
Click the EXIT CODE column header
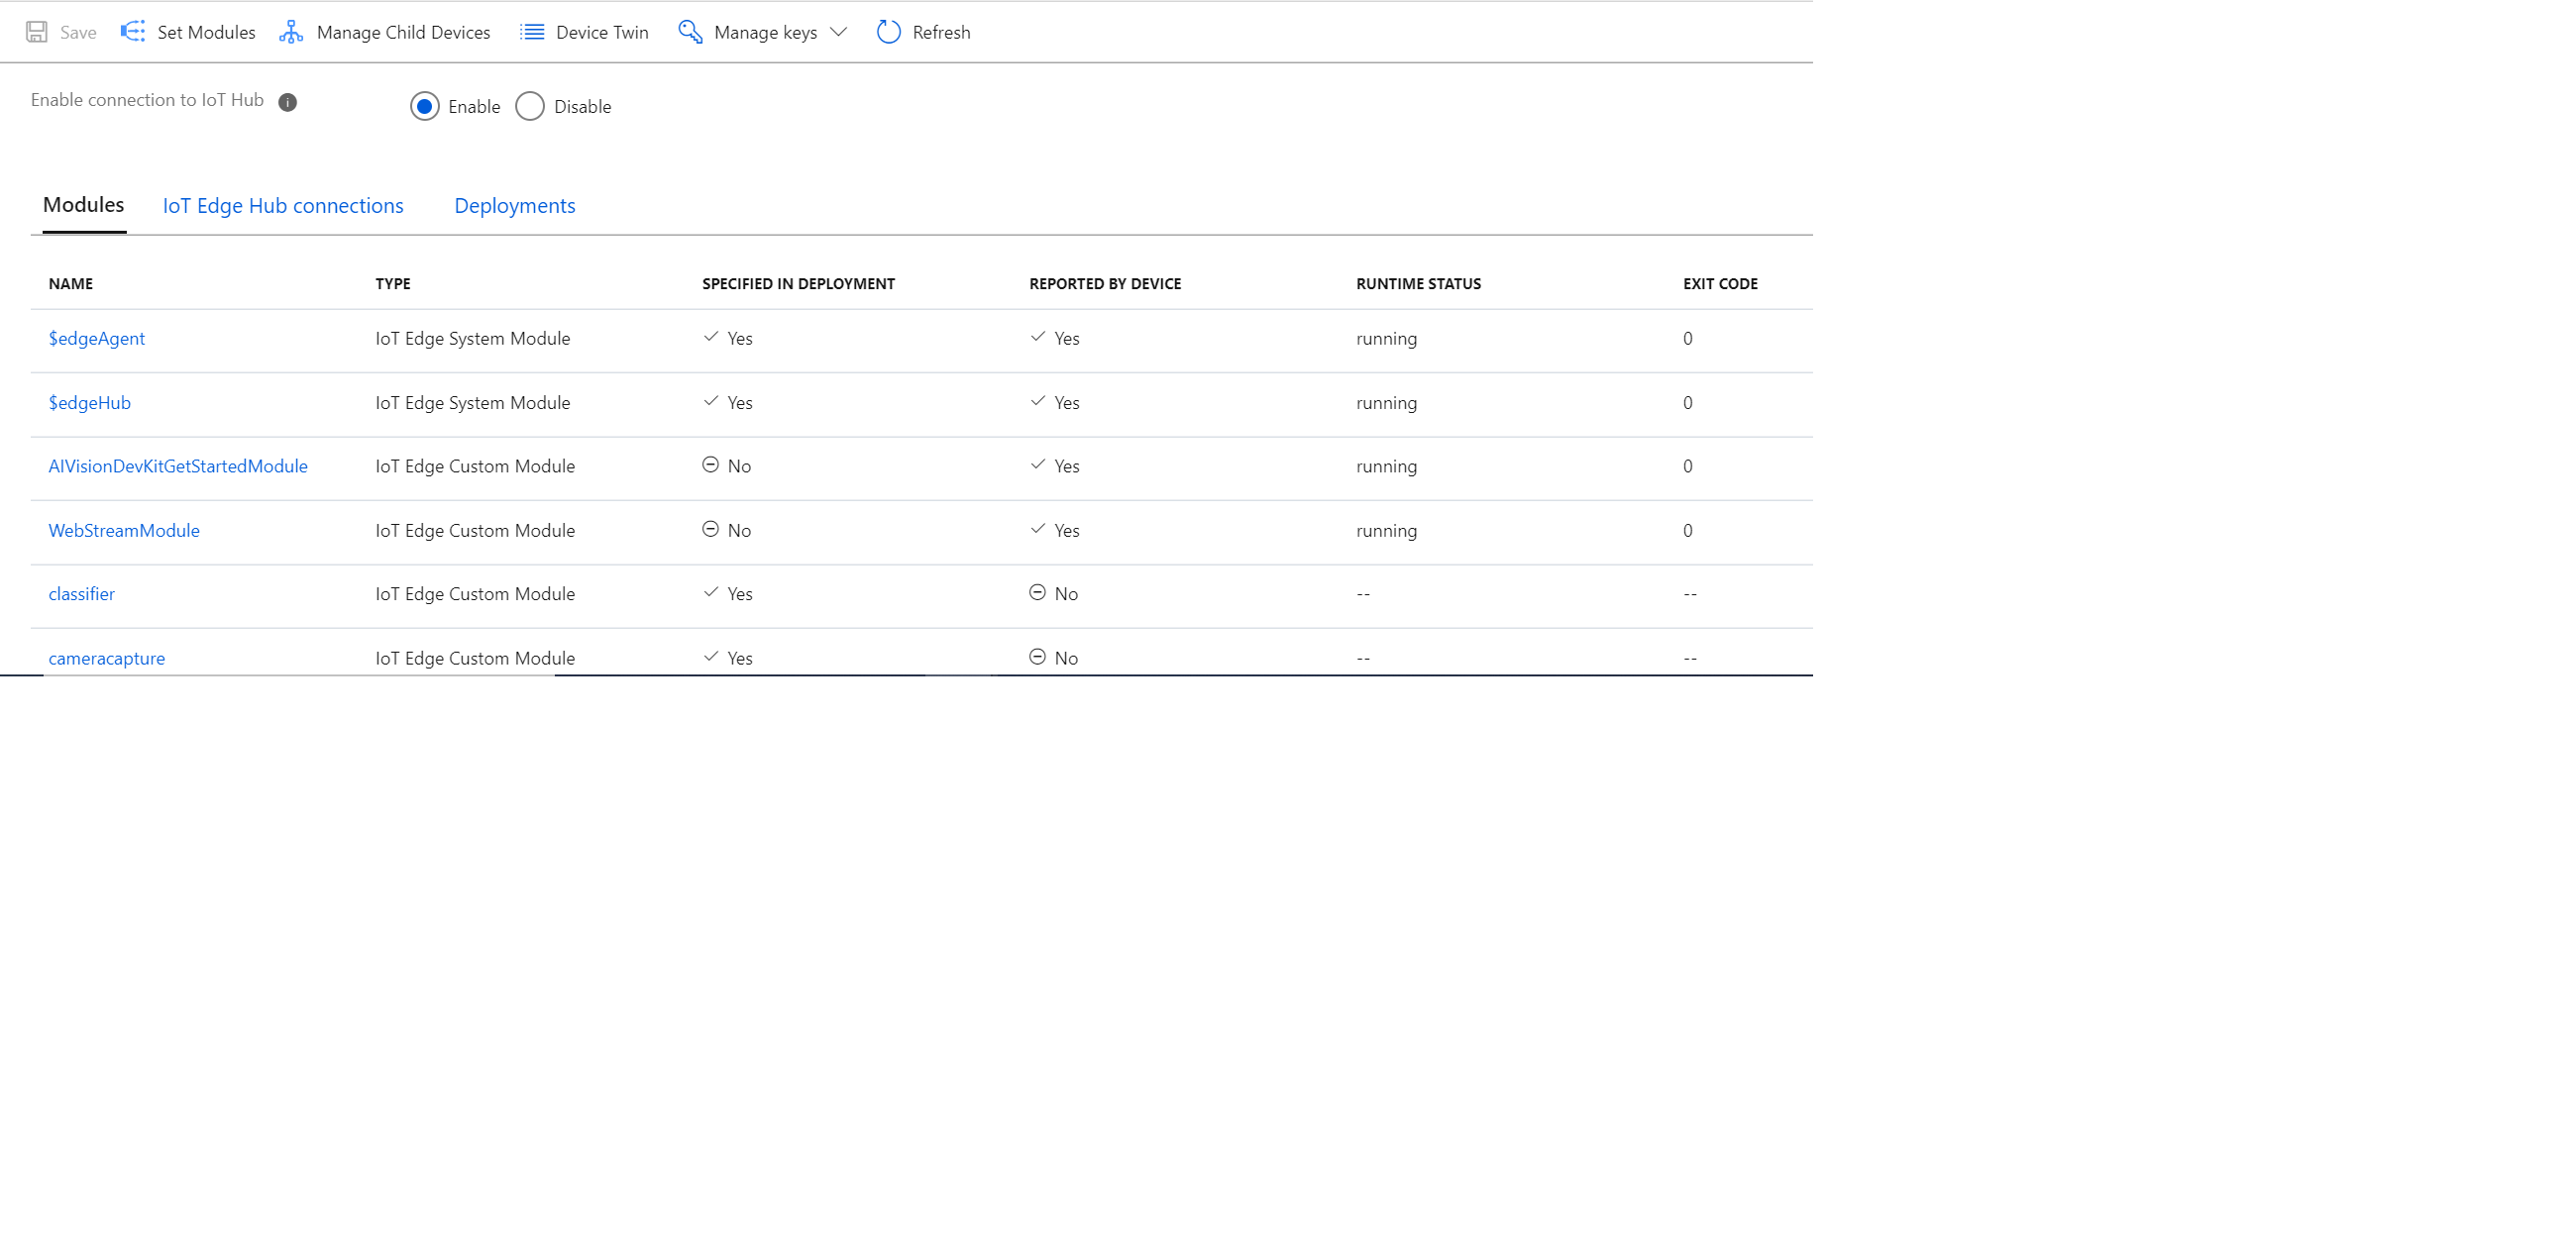pyautogui.click(x=1720, y=284)
